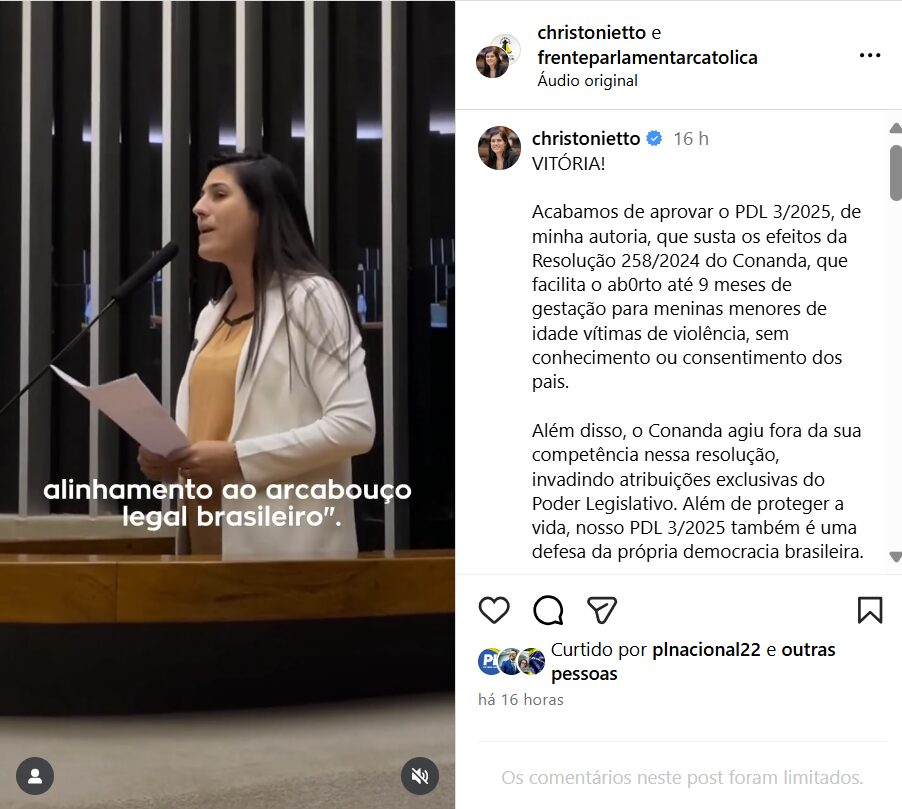
Task: Open christonietto username in caption
Action: pyautogui.click(x=586, y=139)
